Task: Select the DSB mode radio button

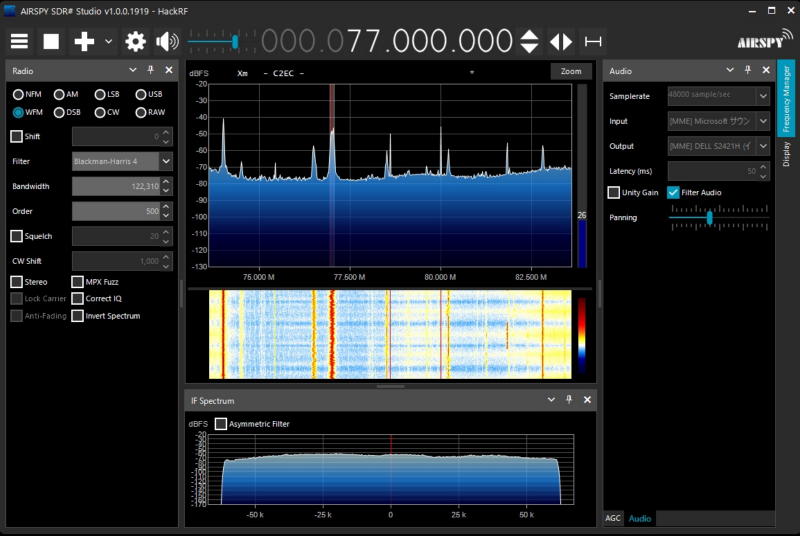Action: 59,112
